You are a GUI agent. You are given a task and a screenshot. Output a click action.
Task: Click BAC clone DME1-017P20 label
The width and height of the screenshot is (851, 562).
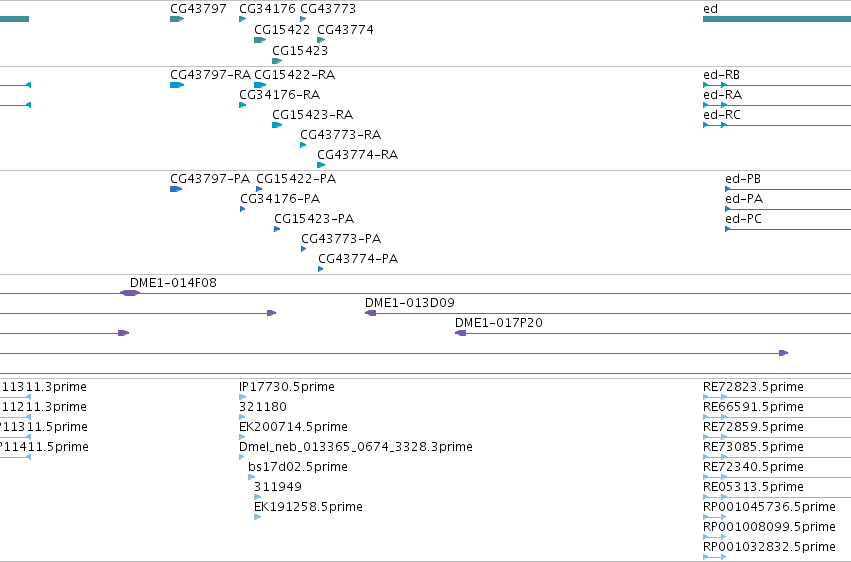(499, 322)
